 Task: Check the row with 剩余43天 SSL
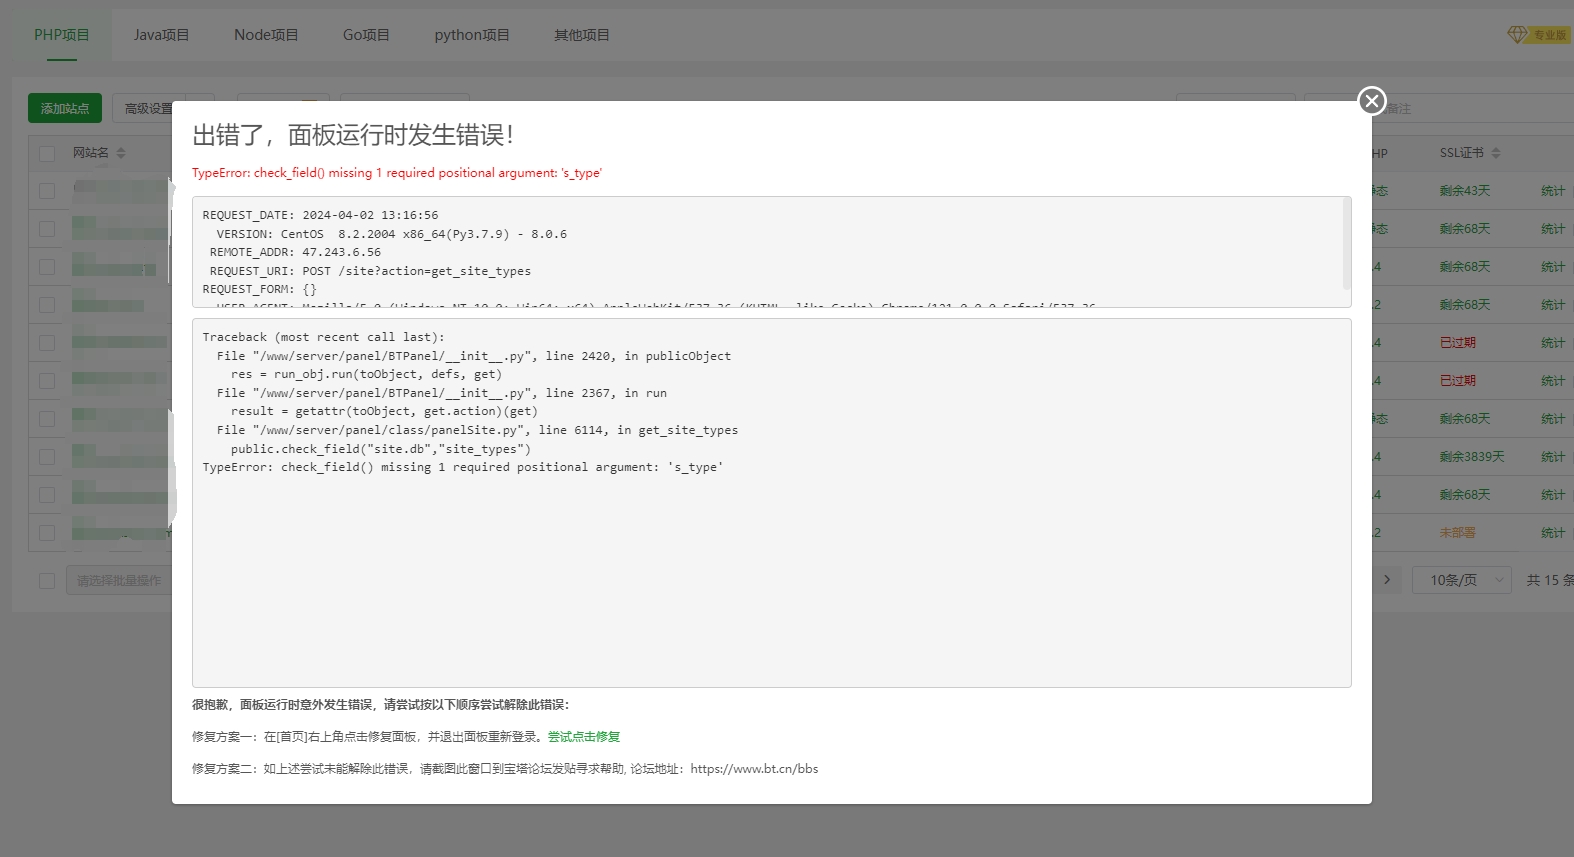47,191
